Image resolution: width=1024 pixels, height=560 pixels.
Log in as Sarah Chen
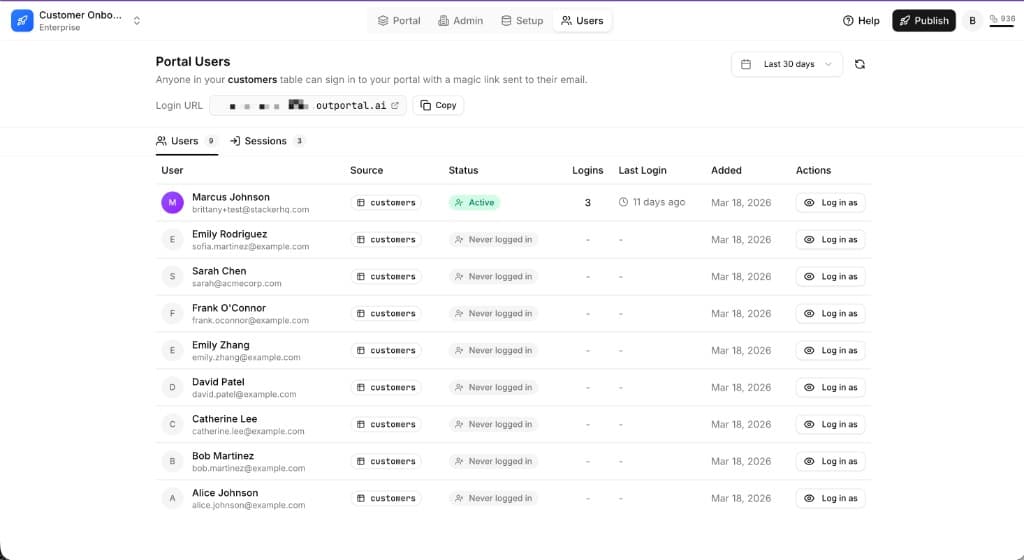831,277
